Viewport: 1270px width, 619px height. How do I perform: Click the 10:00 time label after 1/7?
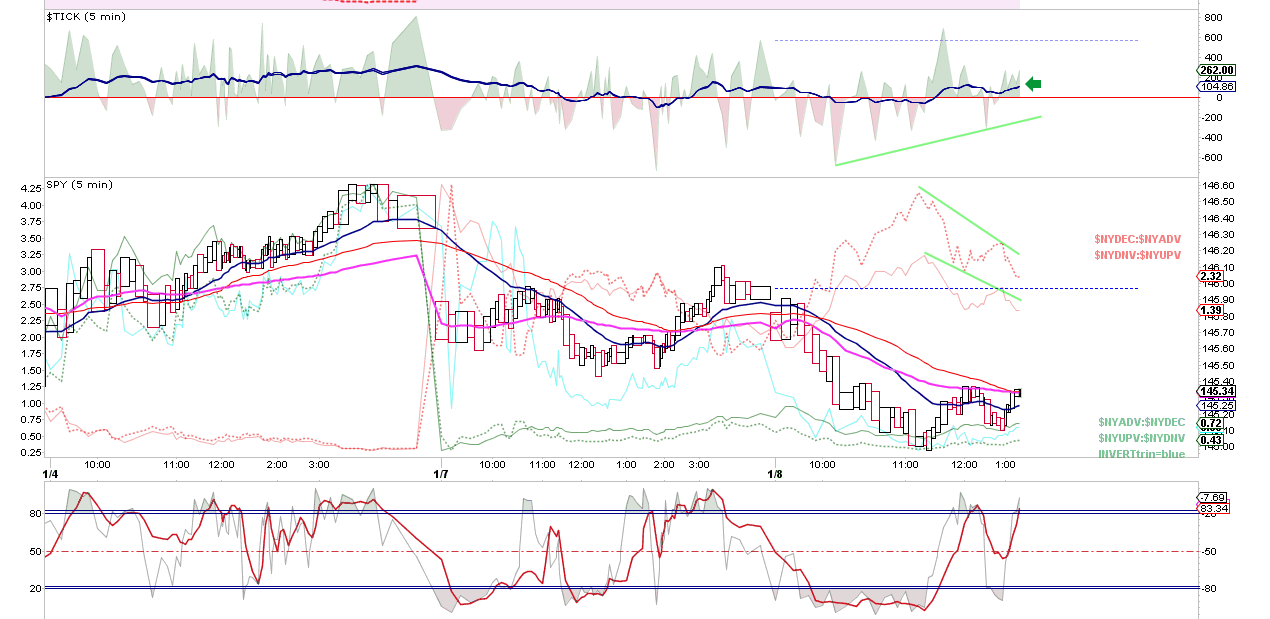coord(492,465)
